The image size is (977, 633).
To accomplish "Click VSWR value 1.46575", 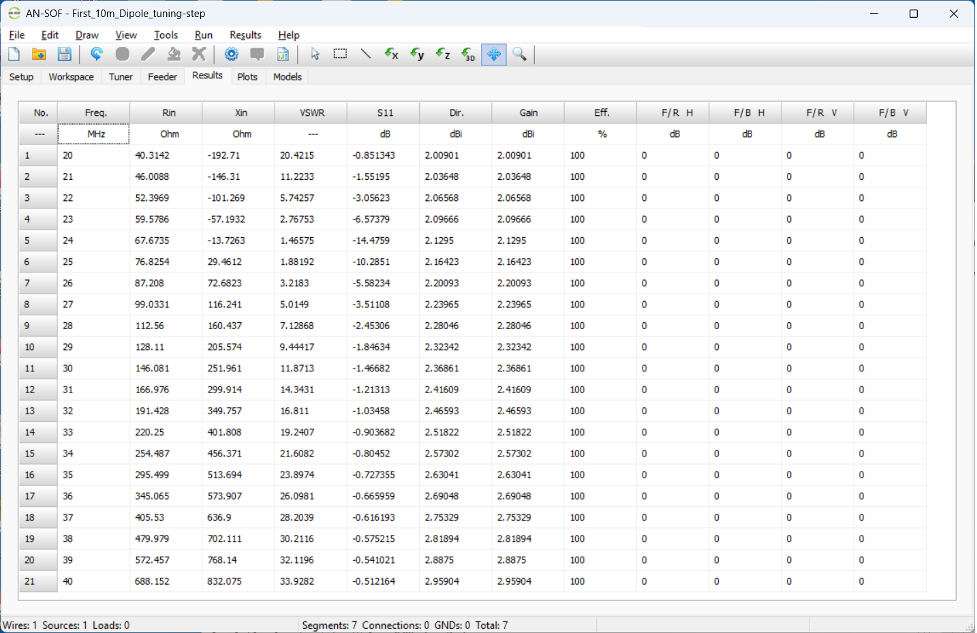I will 297,240.
